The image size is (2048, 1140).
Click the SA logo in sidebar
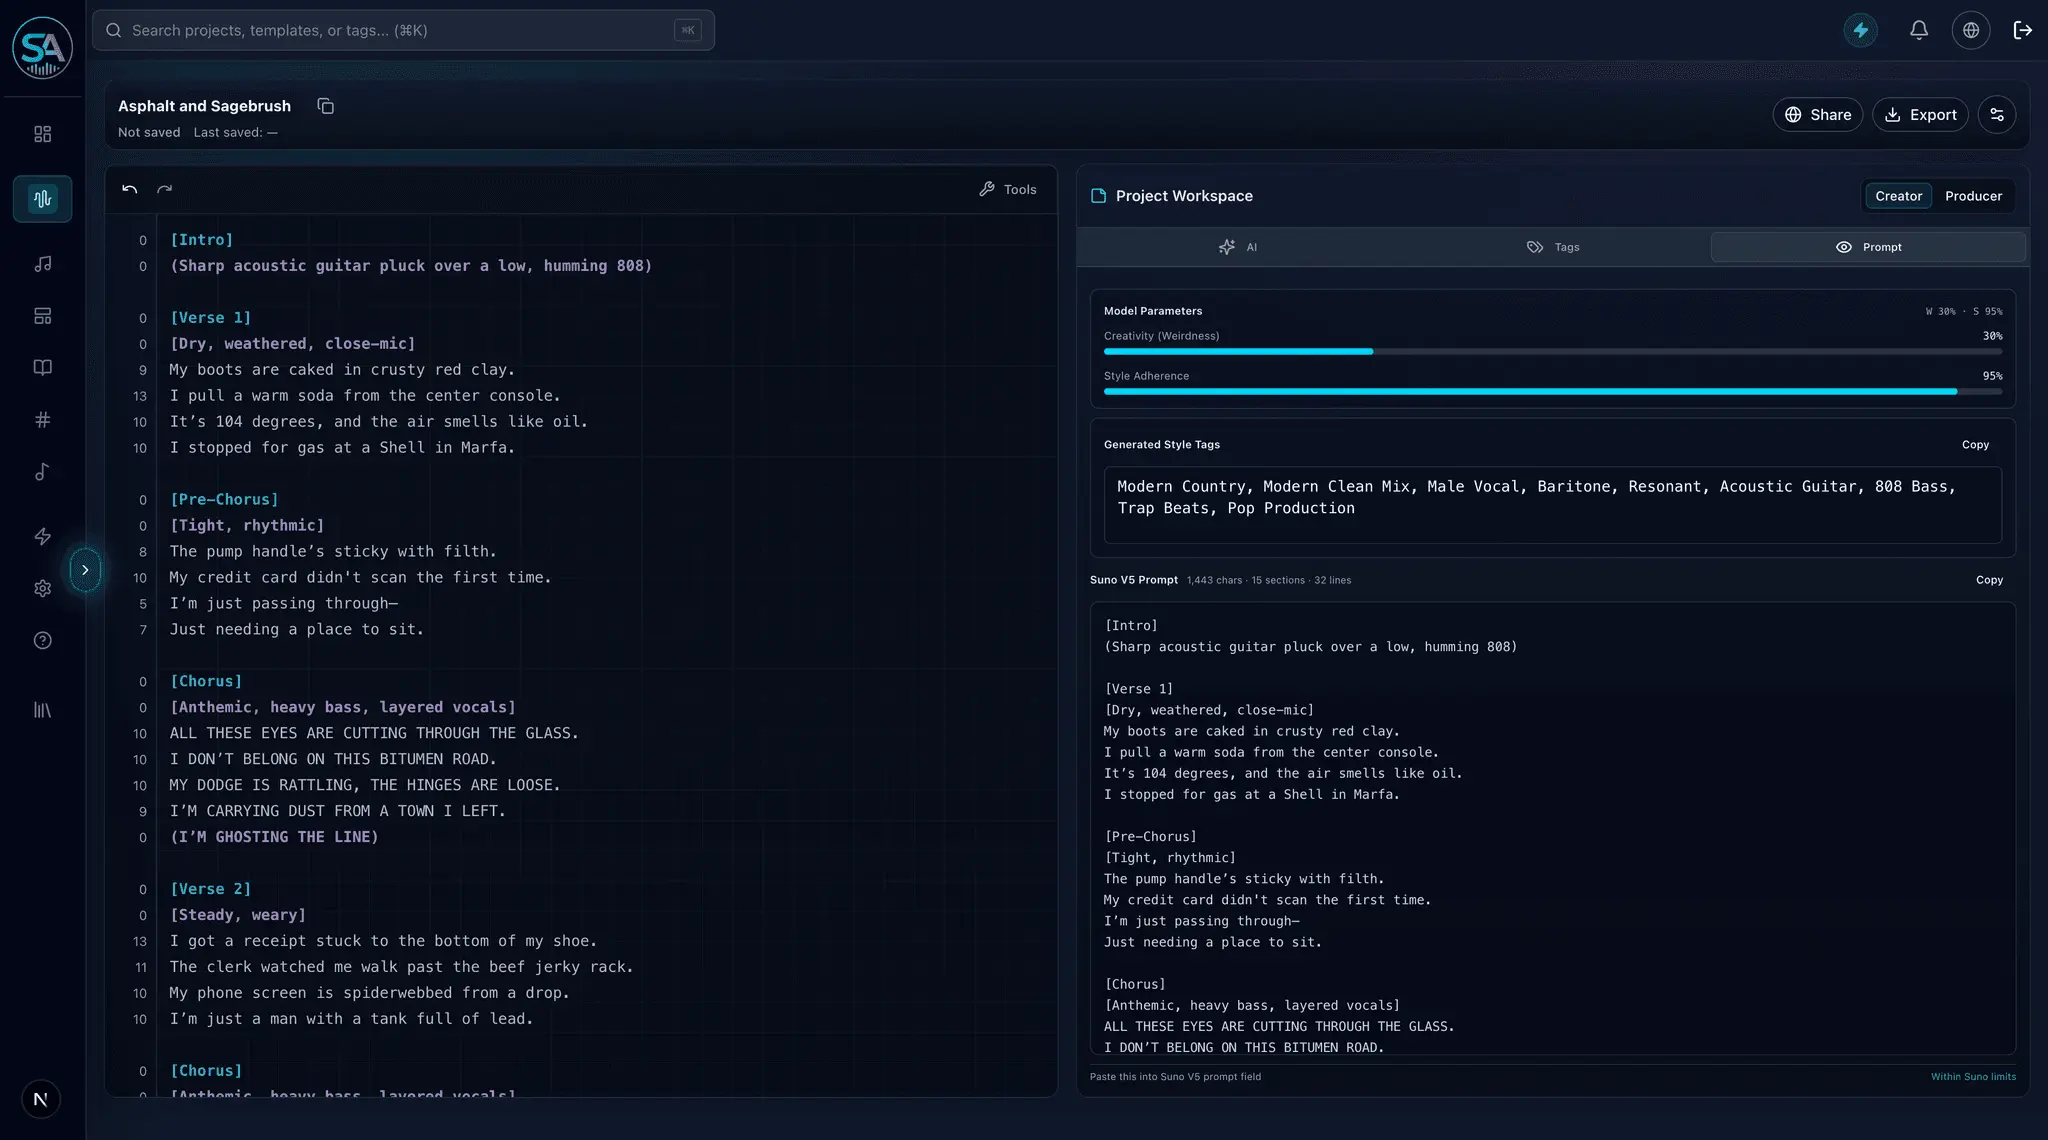click(42, 48)
